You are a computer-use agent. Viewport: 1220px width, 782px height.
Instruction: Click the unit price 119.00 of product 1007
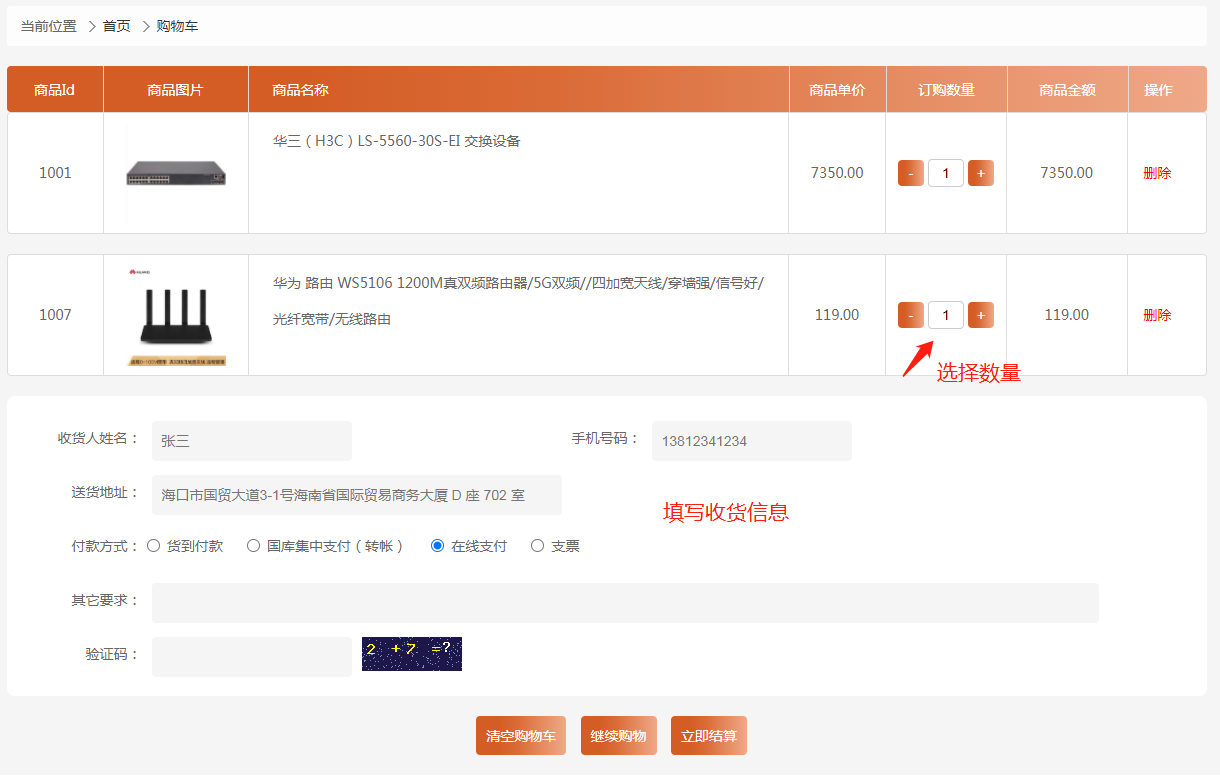pos(837,315)
